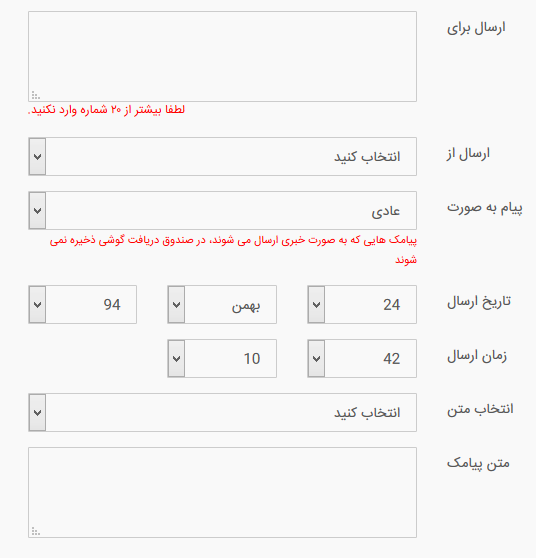Click arrow of the 10 time selector
Image resolution: width=536 pixels, height=558 pixels.
click(177, 359)
